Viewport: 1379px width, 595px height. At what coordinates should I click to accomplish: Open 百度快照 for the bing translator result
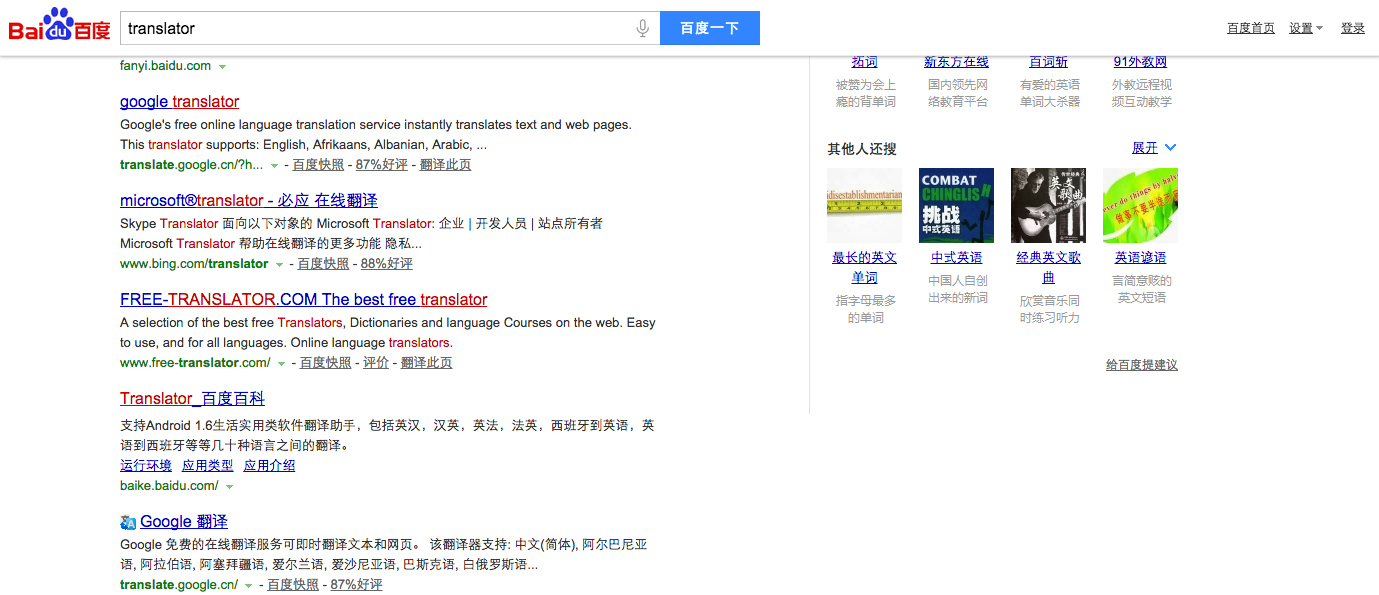[x=323, y=263]
